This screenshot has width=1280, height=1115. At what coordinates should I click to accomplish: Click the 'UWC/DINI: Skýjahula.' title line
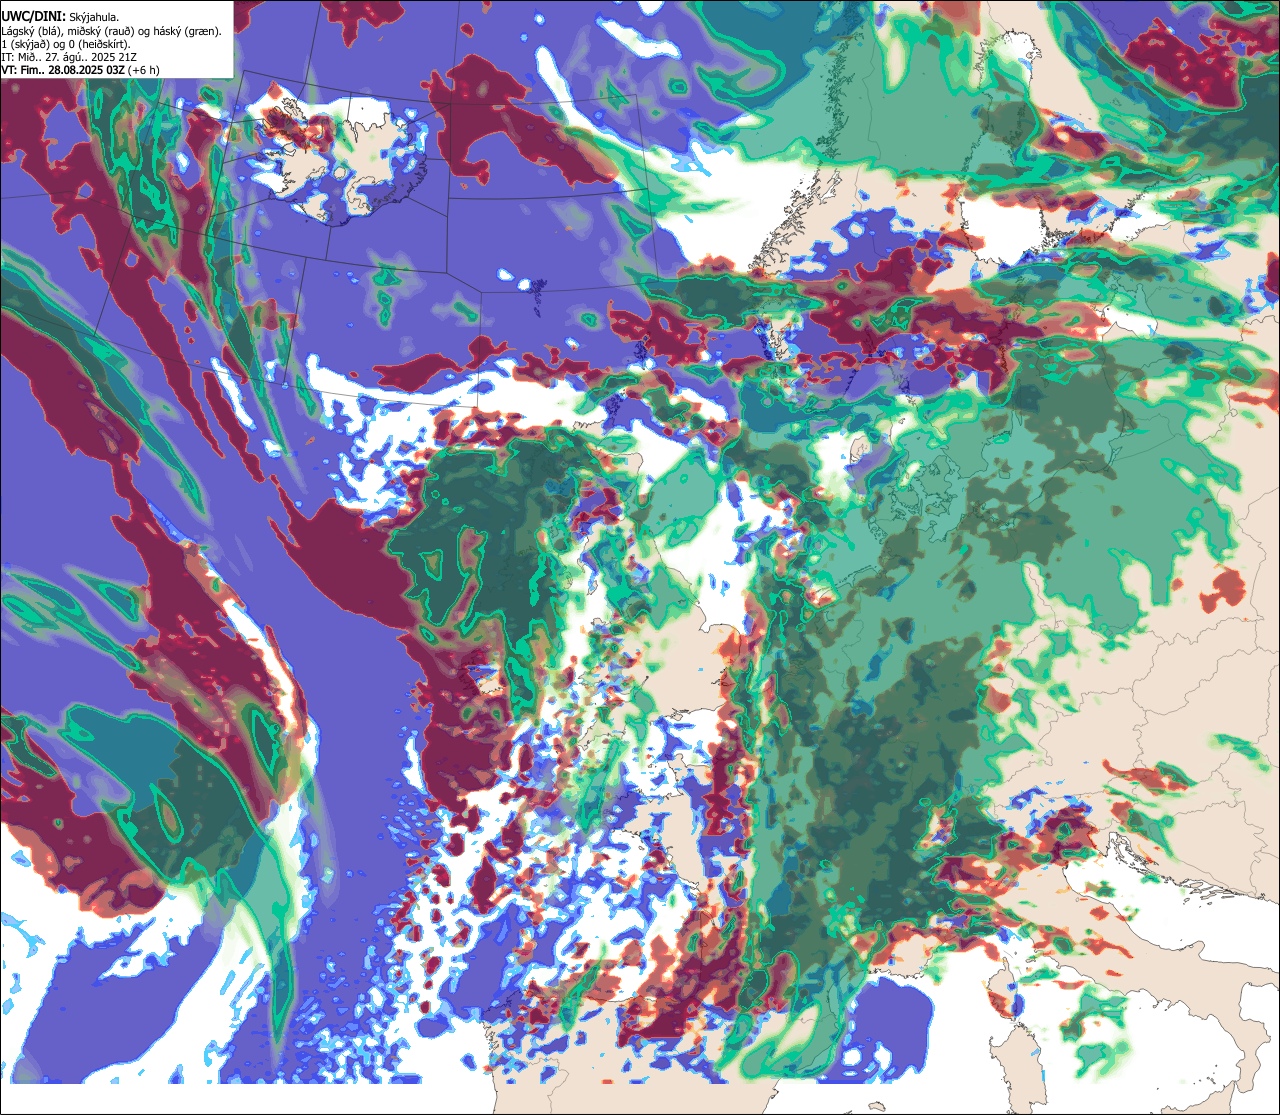click(60, 17)
